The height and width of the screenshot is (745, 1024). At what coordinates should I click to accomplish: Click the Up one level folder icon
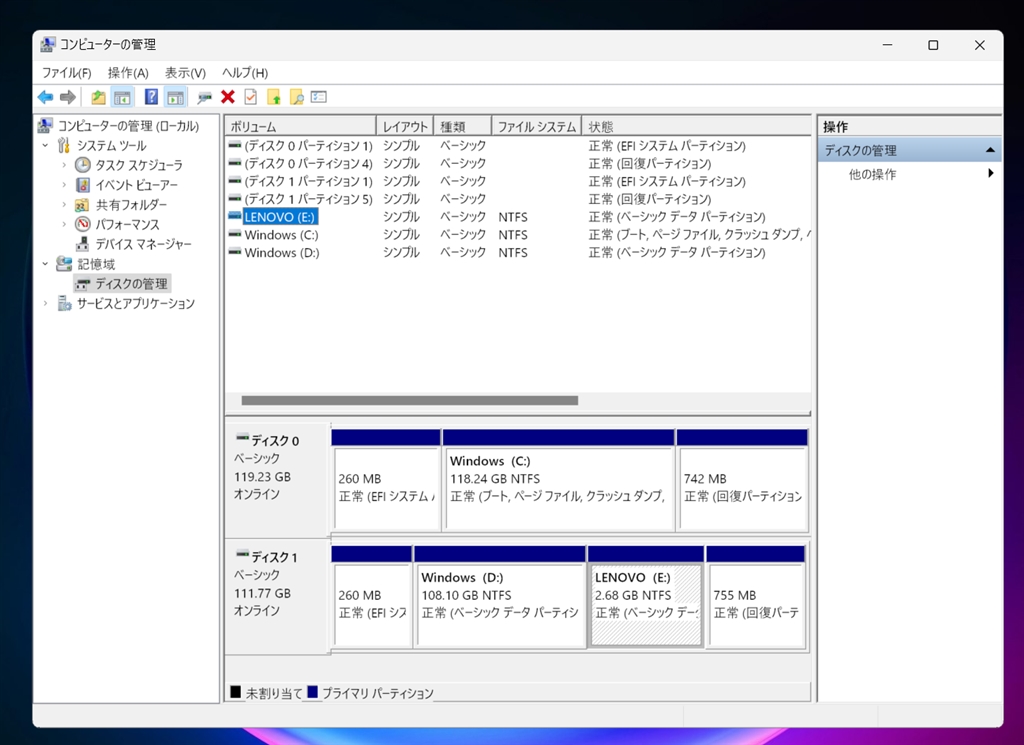pos(98,97)
